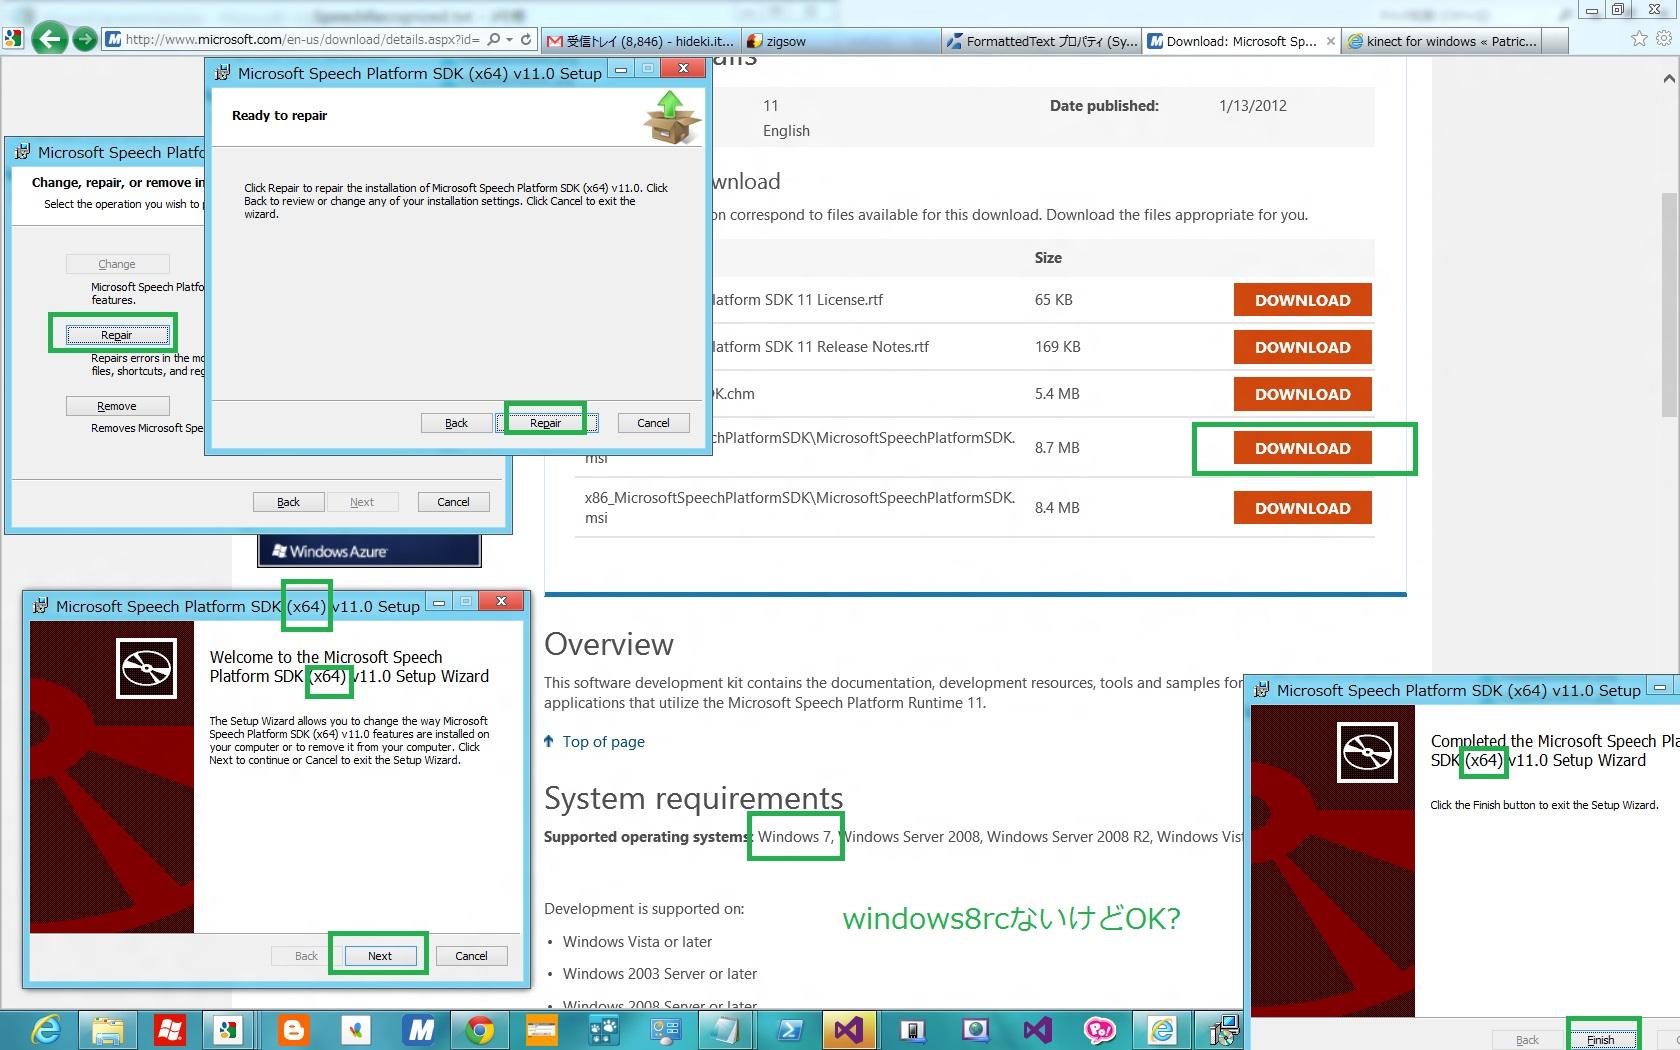
Task: Open the second Internet Explorer taskbar window
Action: coord(1161,1030)
